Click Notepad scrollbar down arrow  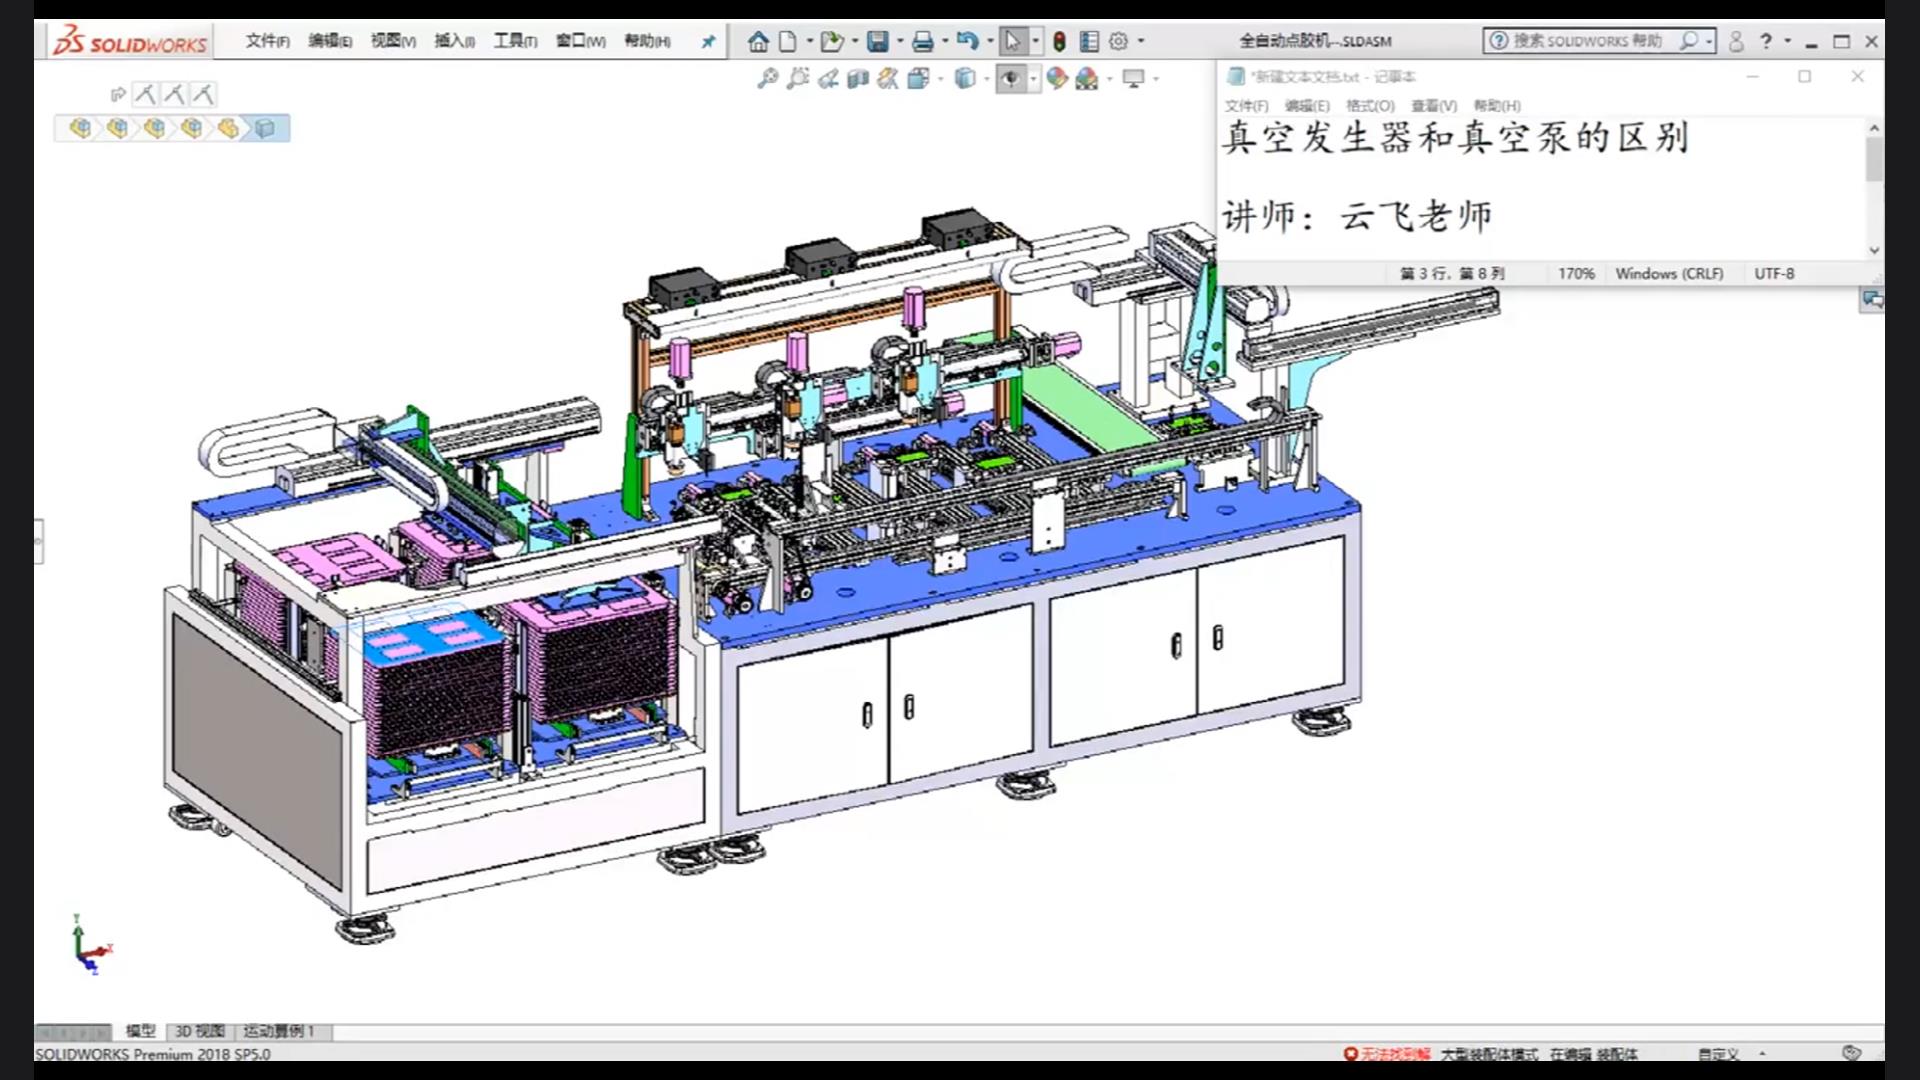tap(1874, 250)
